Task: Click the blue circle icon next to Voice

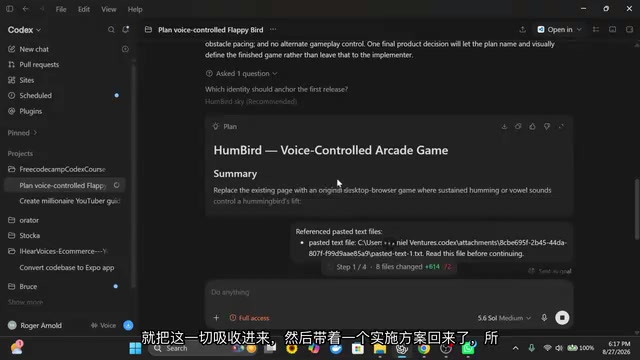Action: click(128, 325)
